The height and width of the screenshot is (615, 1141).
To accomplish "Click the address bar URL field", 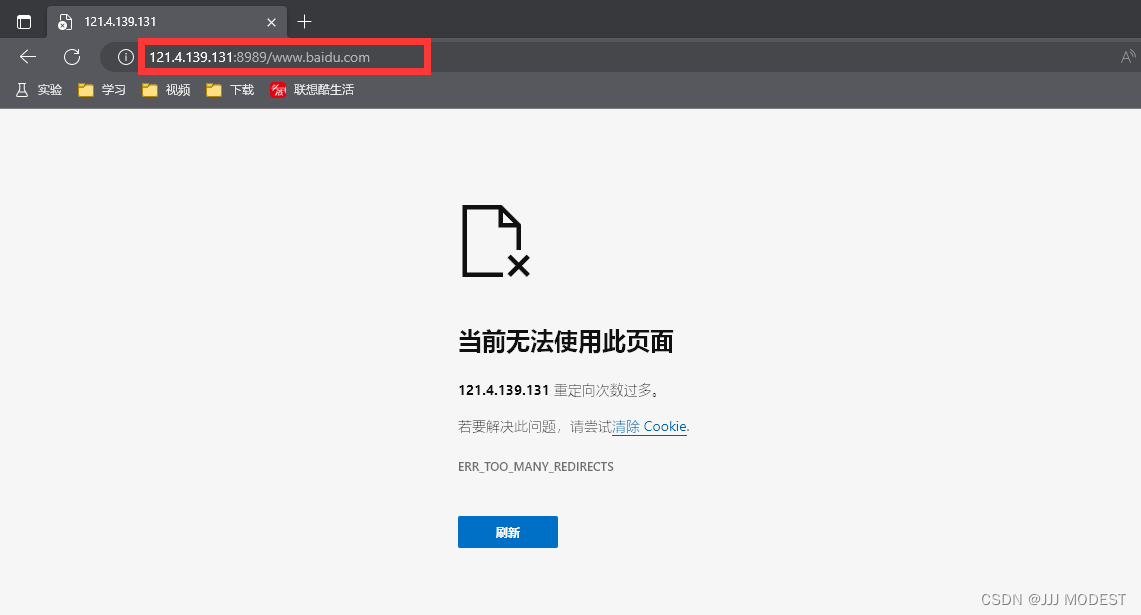I will click(284, 57).
